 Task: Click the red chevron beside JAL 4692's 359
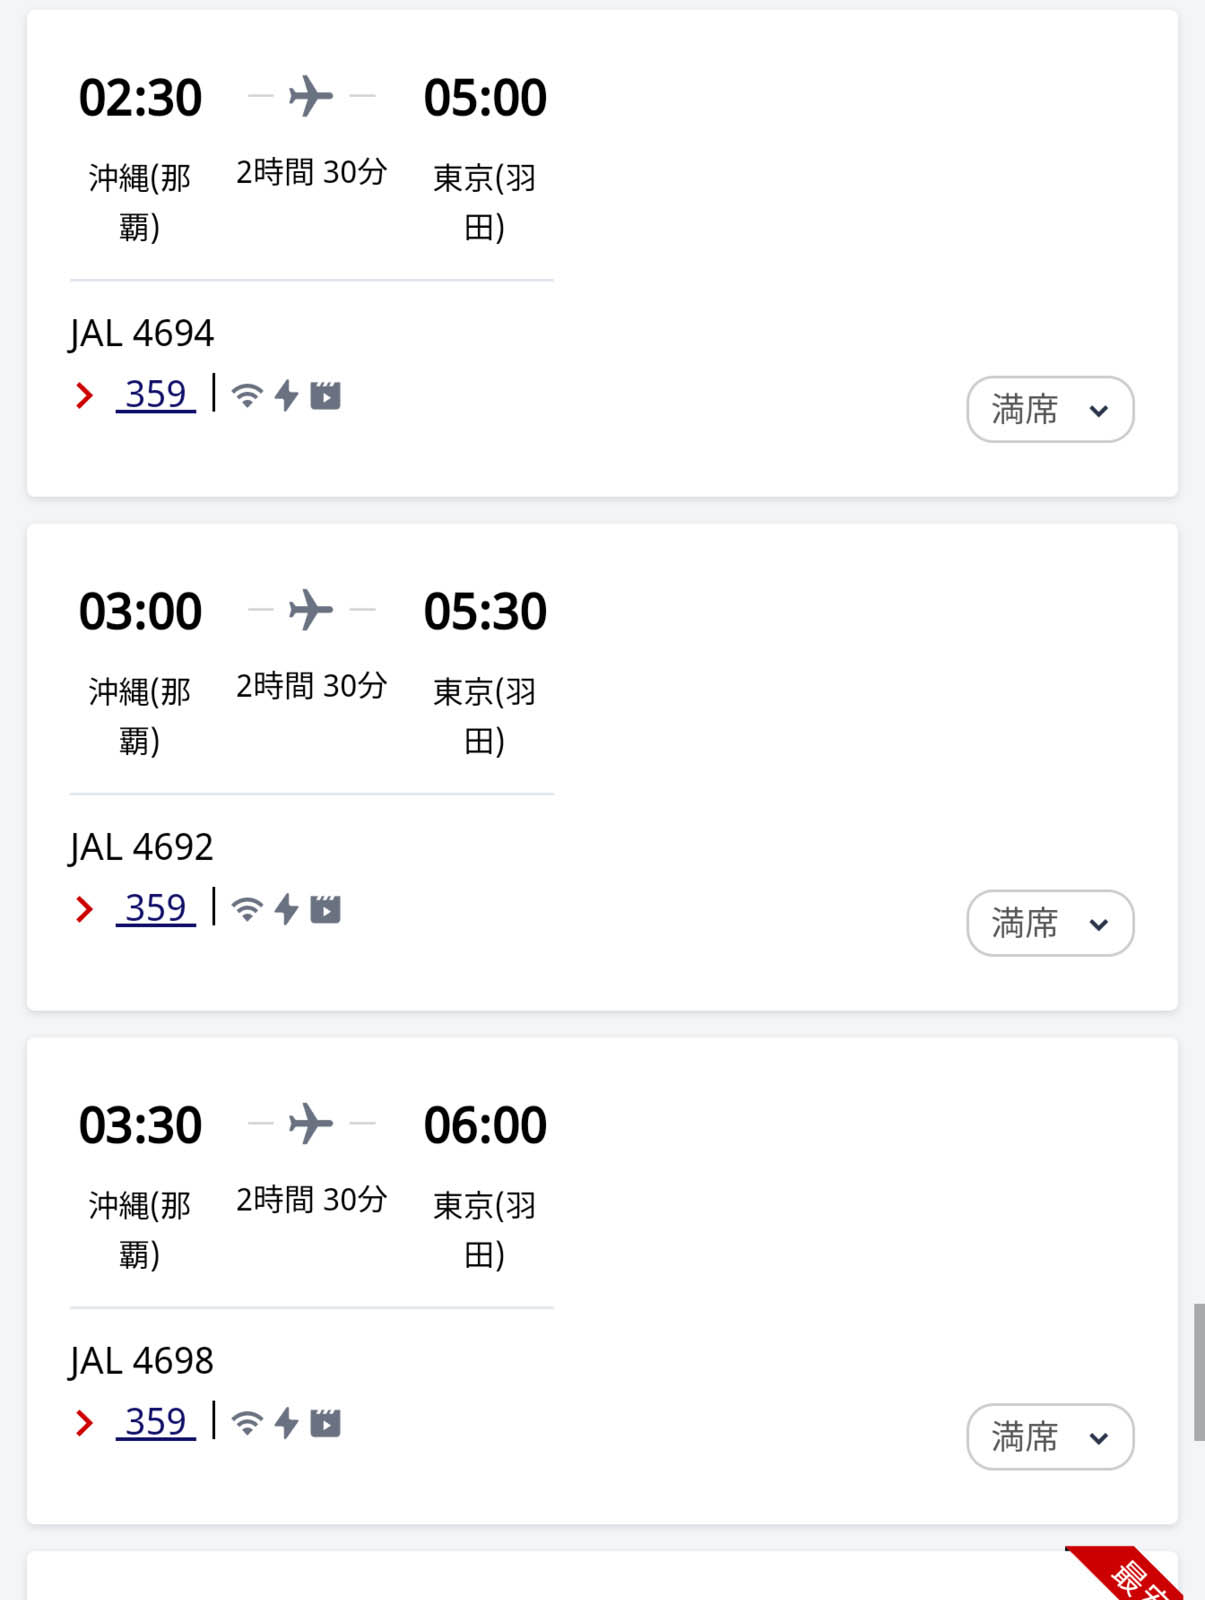click(x=85, y=909)
